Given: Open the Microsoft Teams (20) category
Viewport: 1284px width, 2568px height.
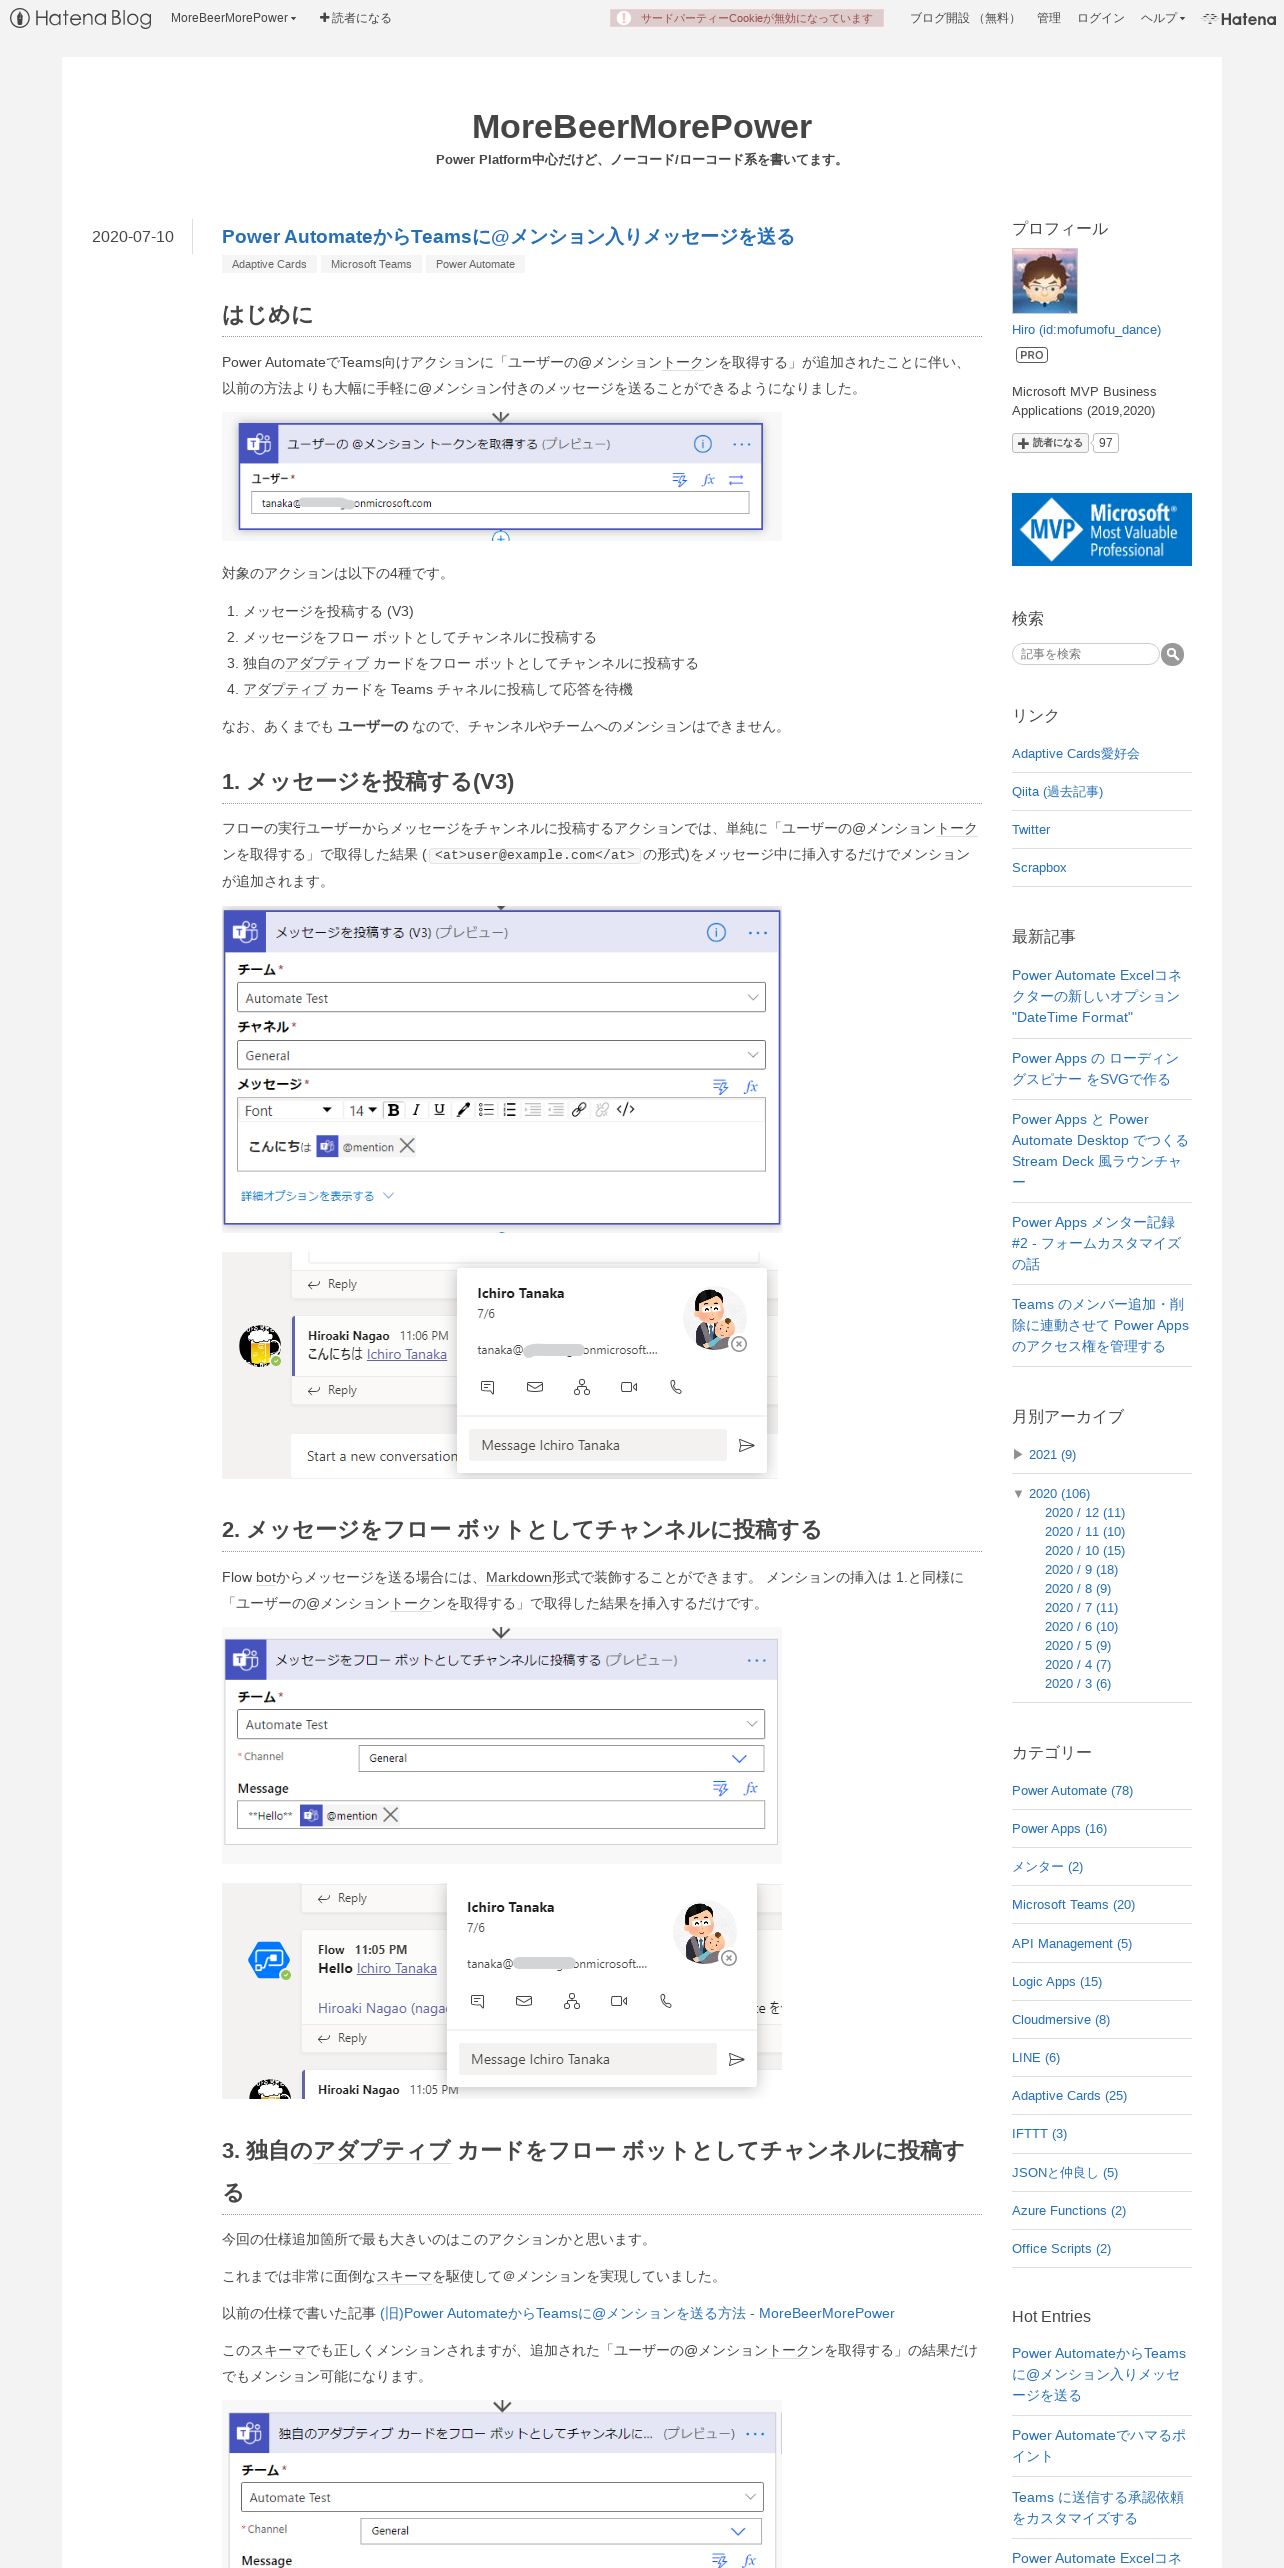Looking at the screenshot, I should pos(1073,1905).
